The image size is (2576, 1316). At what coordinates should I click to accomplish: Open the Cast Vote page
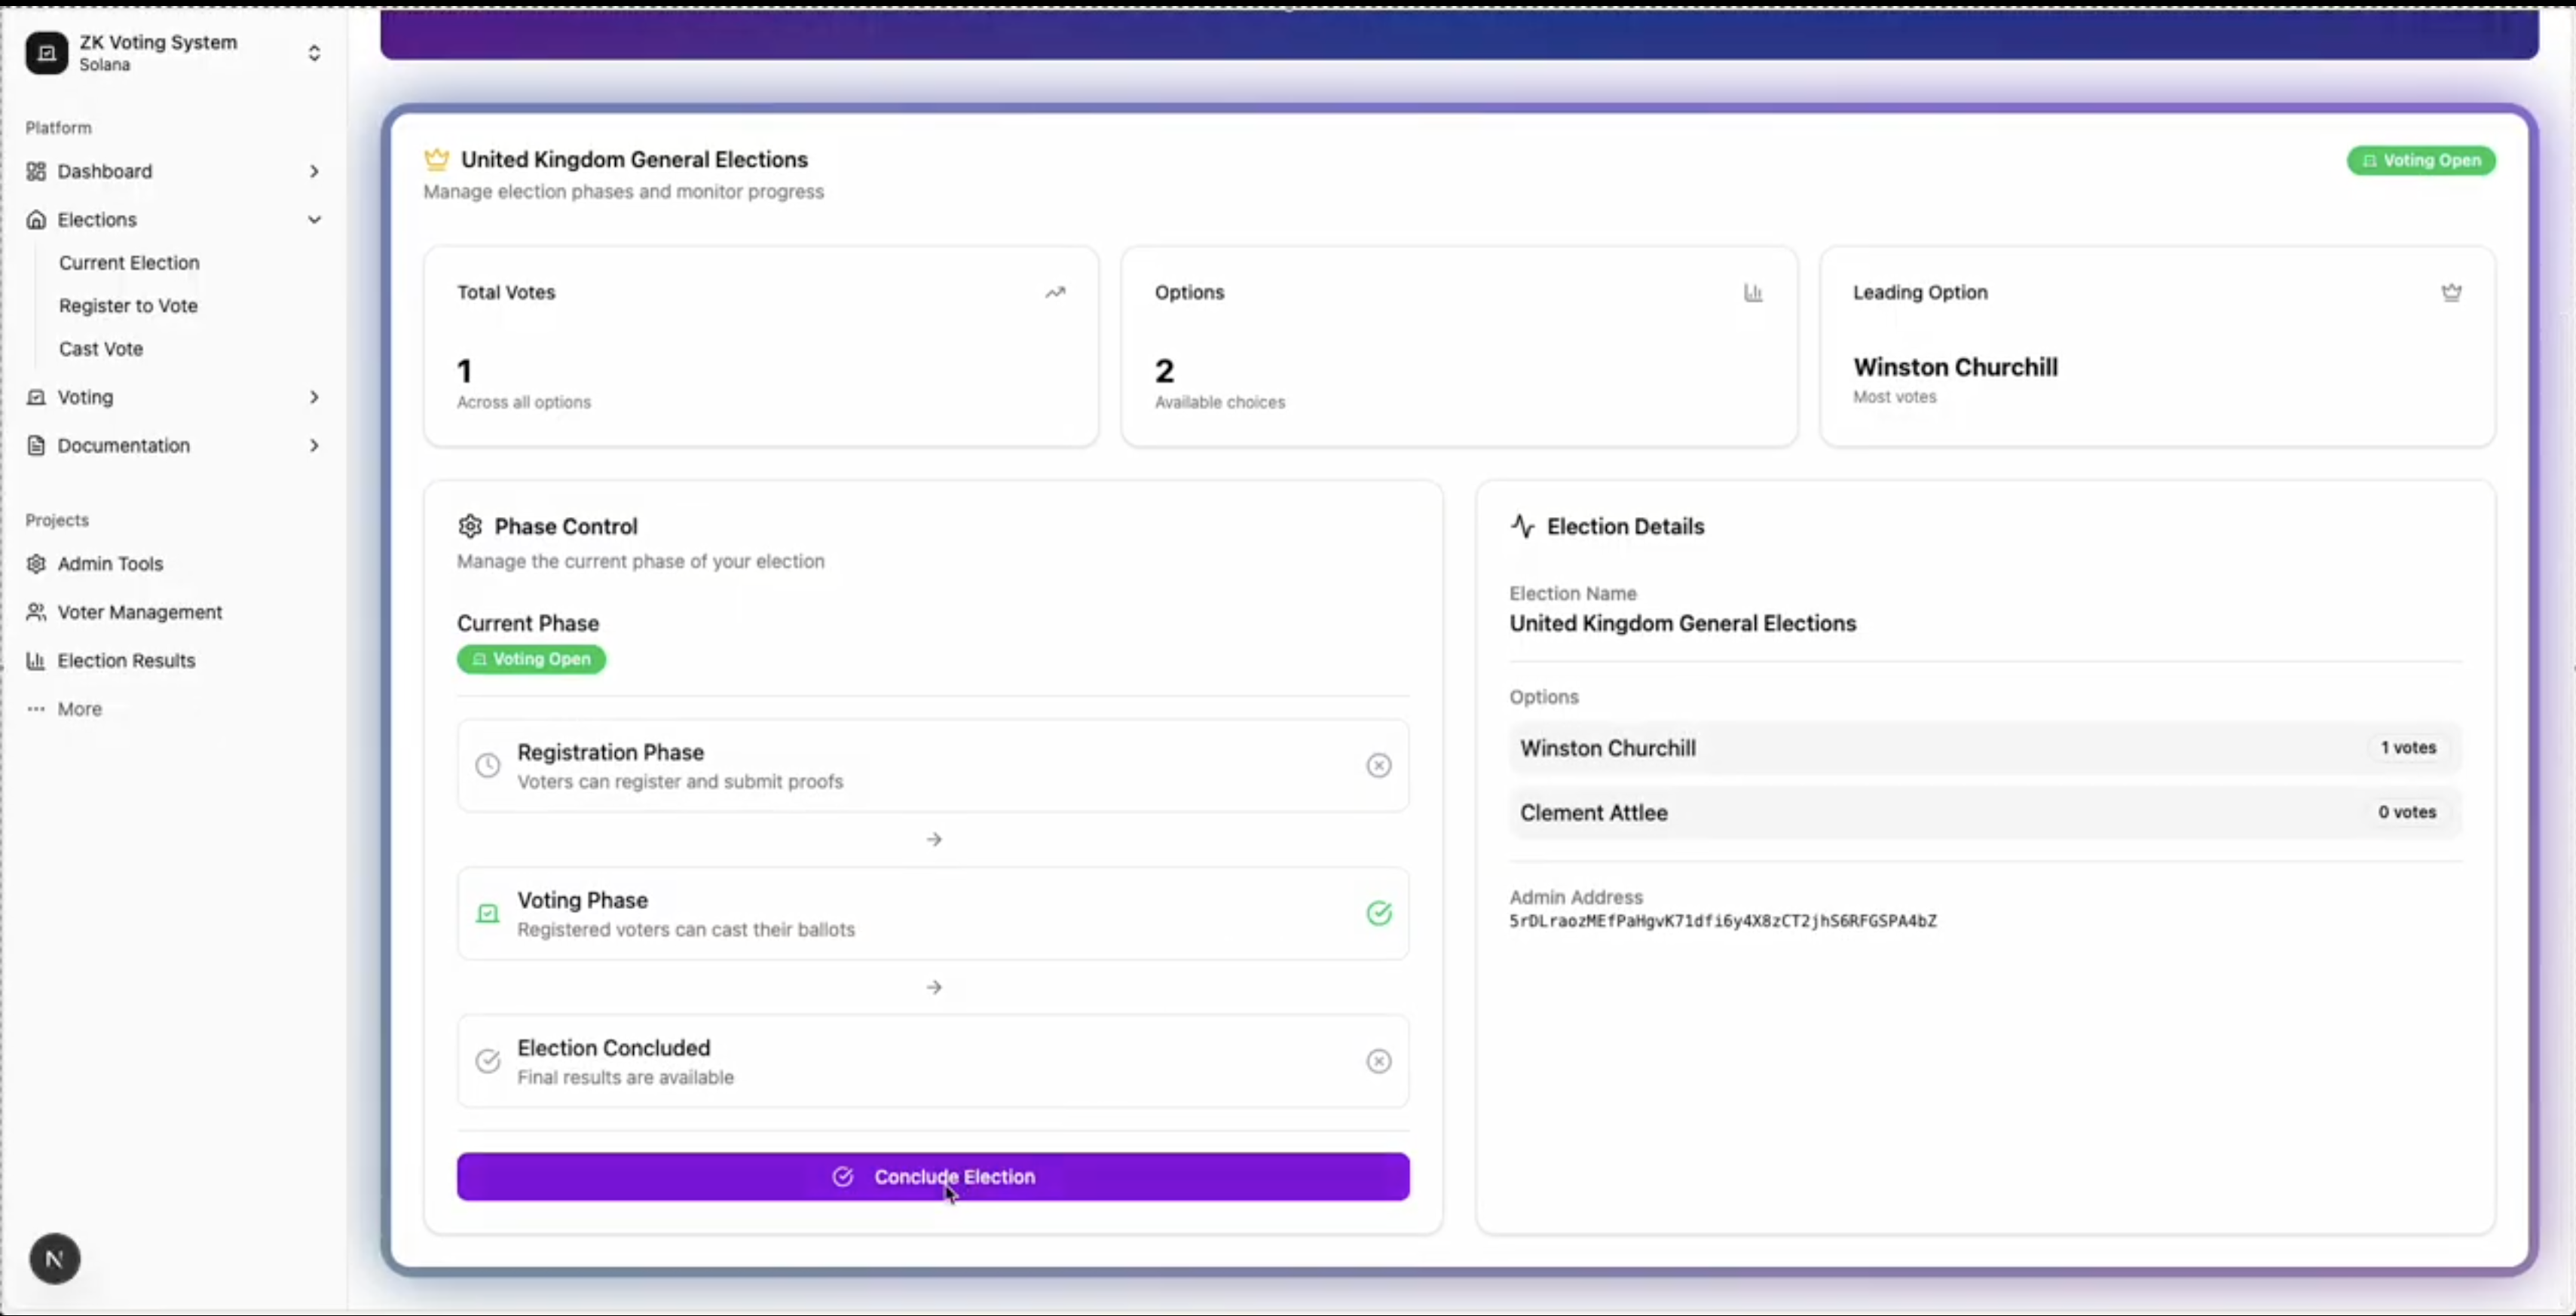click(101, 348)
